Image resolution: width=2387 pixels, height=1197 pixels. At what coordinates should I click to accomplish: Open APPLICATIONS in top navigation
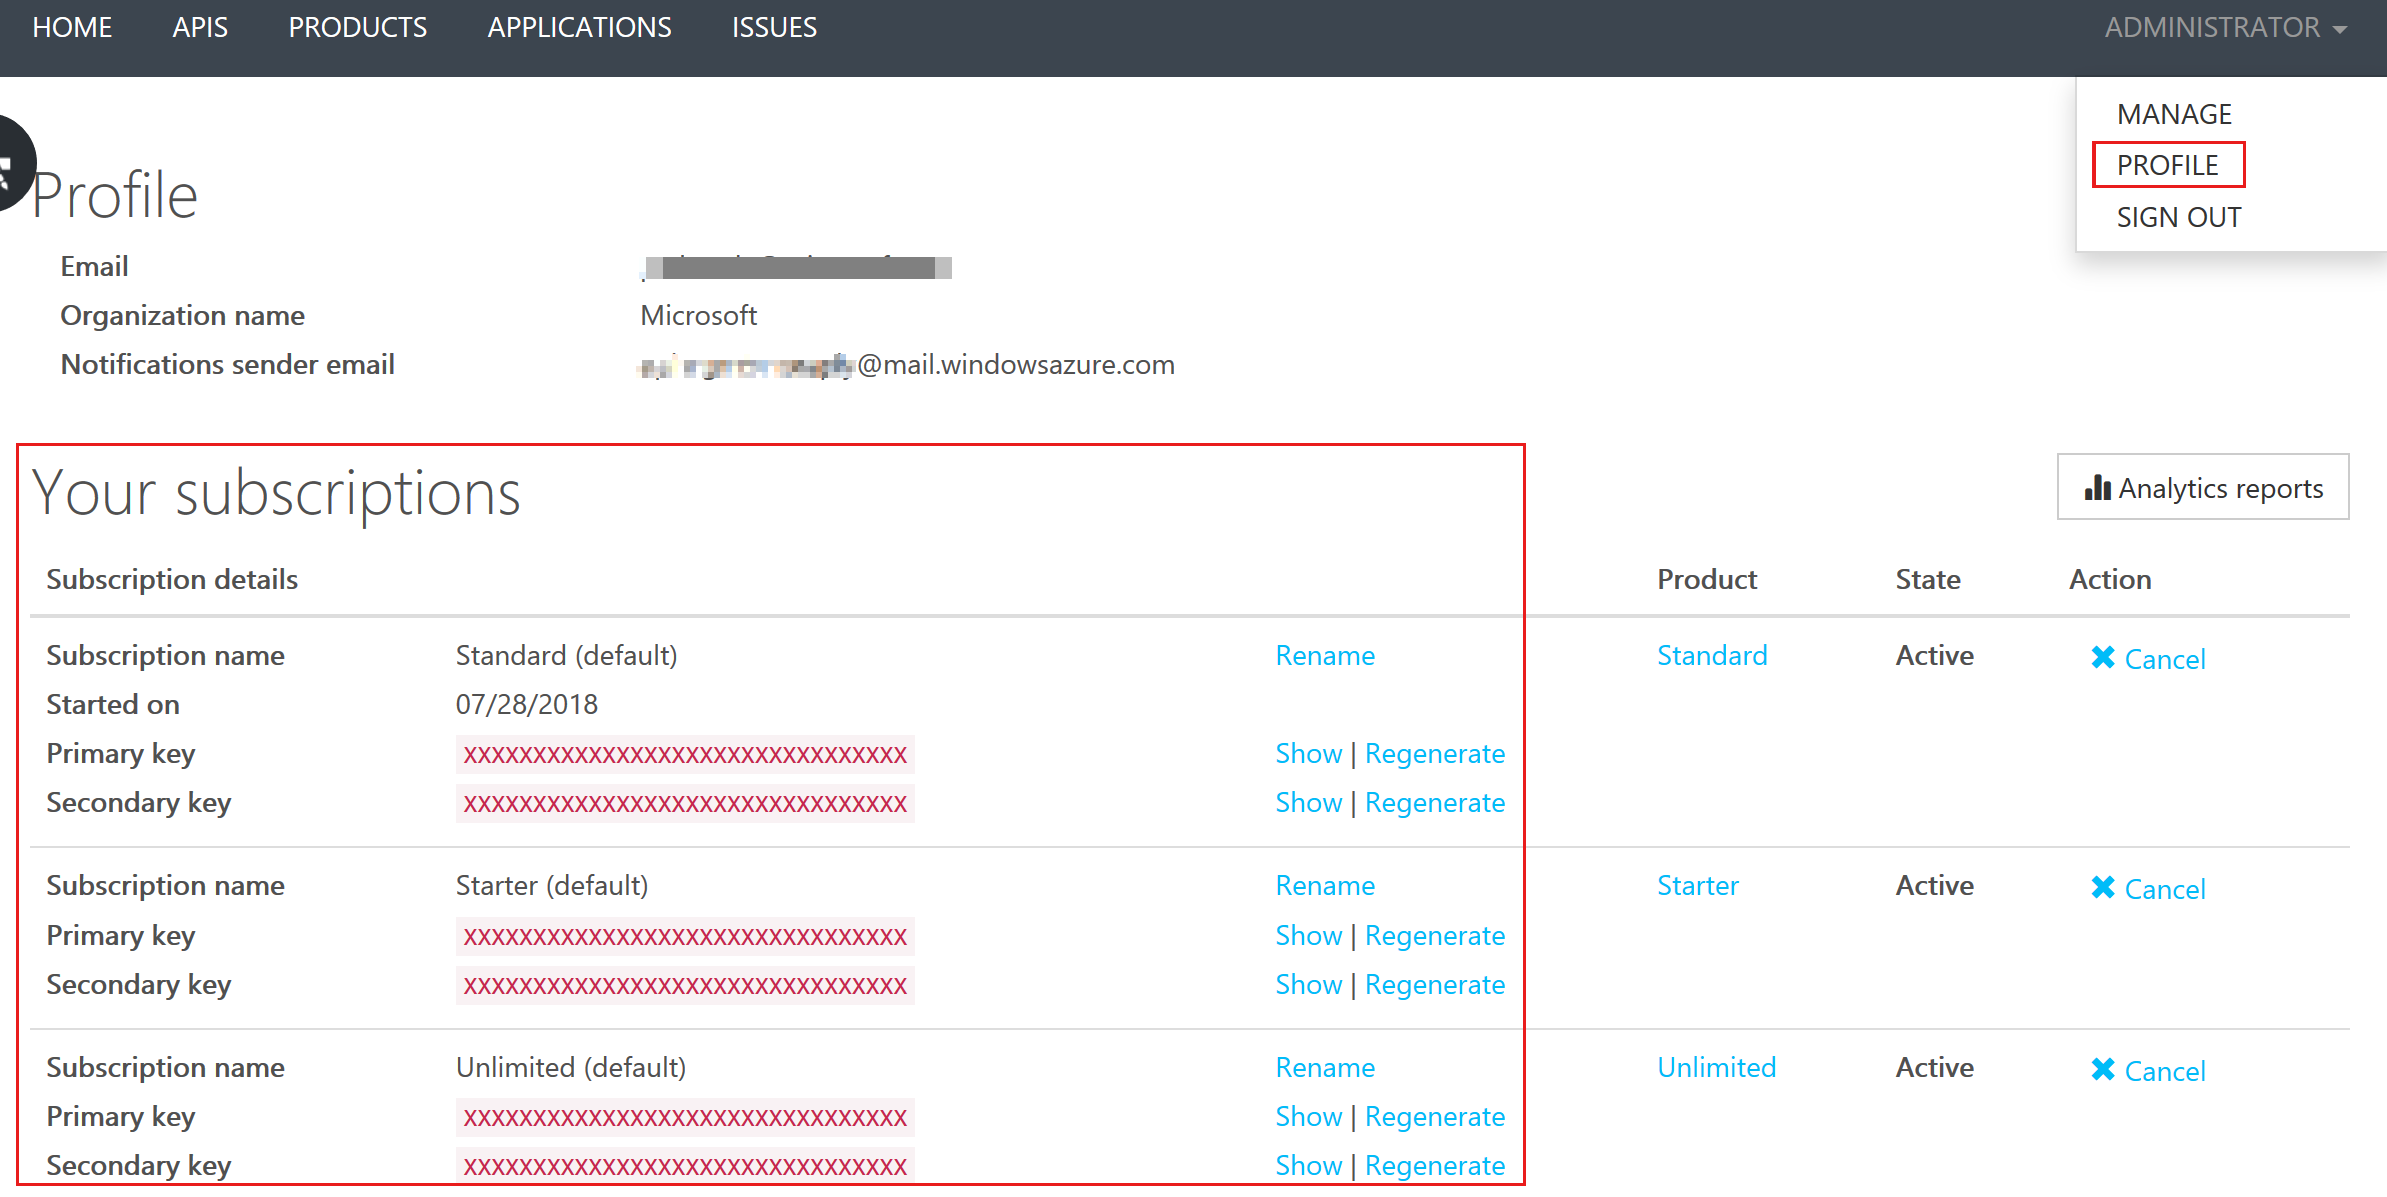[x=579, y=28]
